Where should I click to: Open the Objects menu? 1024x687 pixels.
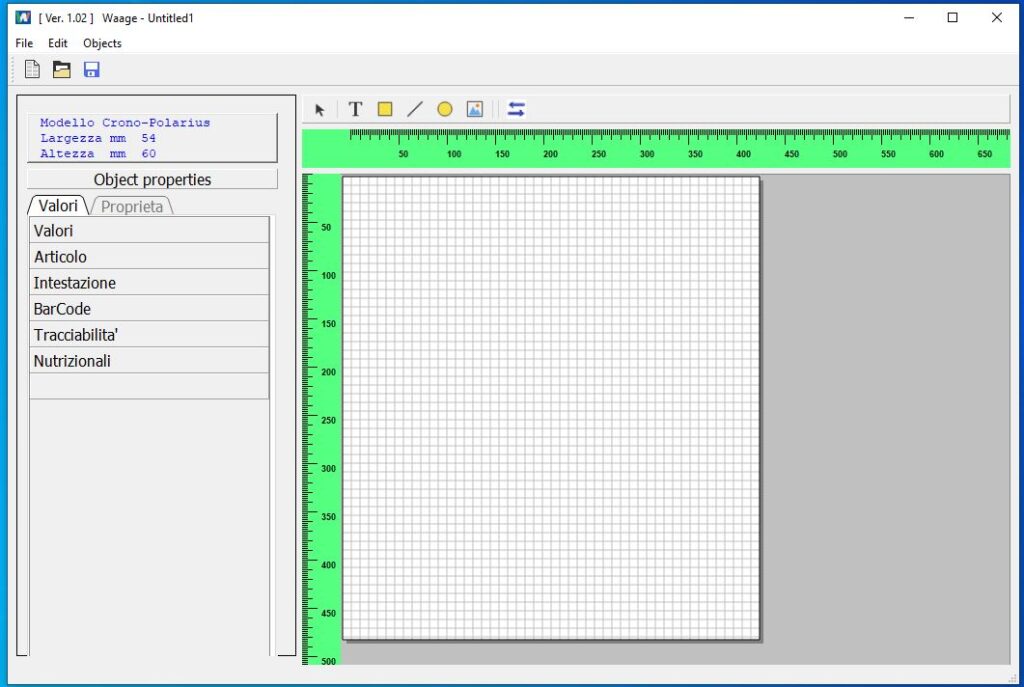point(102,43)
